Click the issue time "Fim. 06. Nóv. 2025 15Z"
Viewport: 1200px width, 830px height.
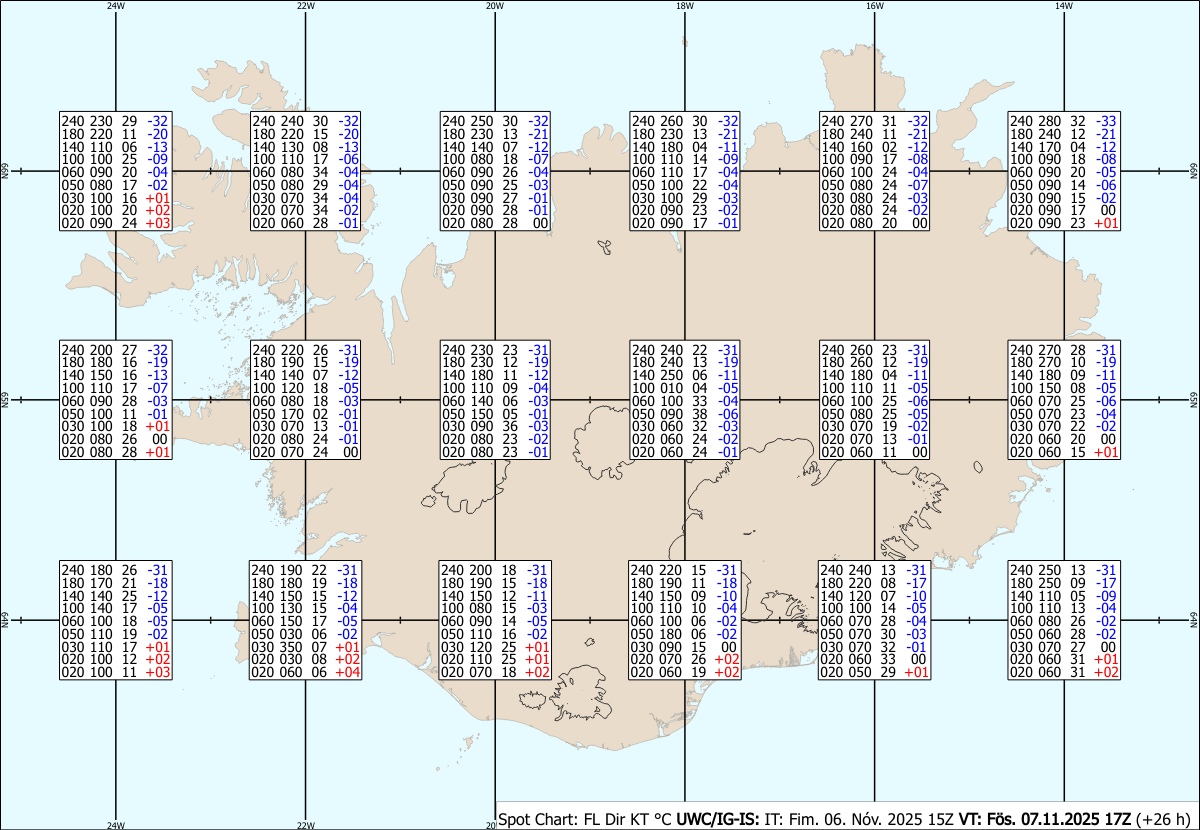tap(872, 818)
